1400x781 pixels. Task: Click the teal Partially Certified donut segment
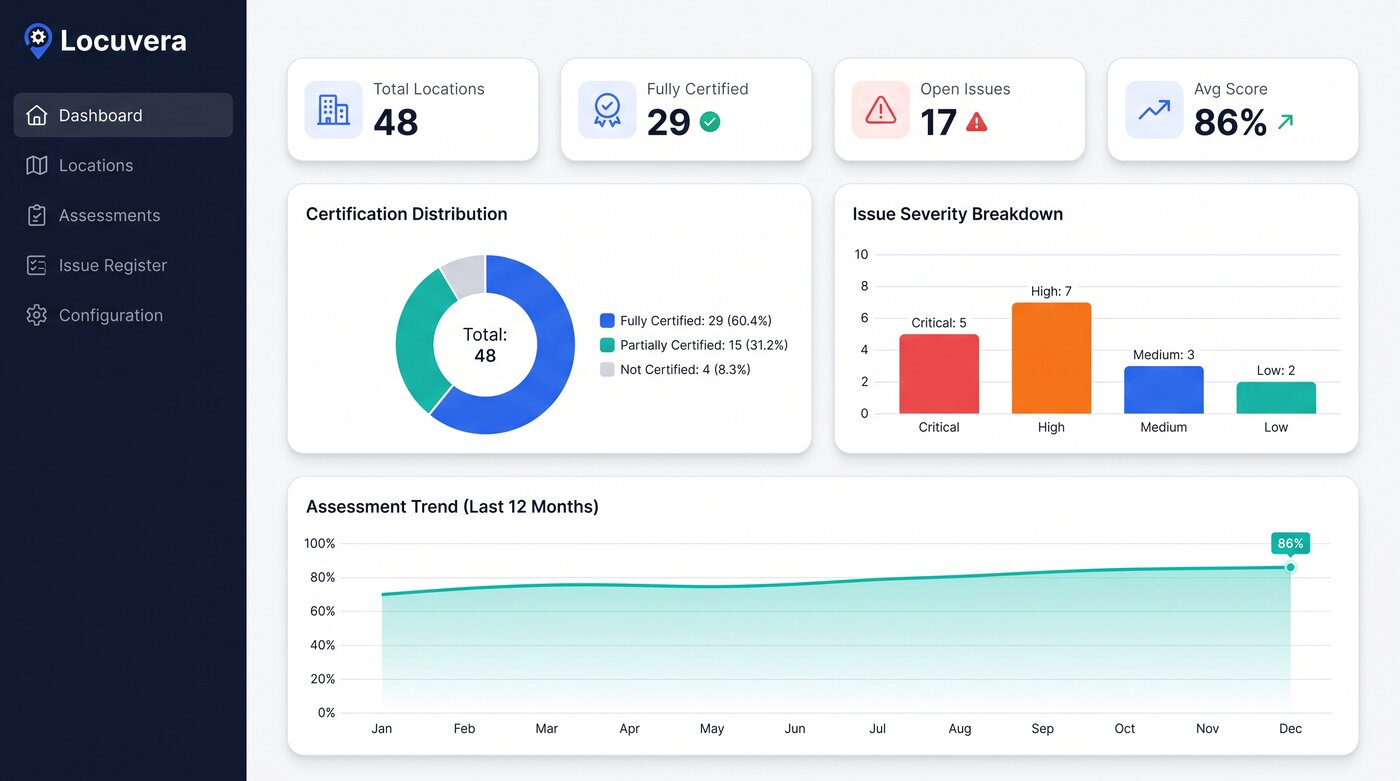(x=417, y=345)
